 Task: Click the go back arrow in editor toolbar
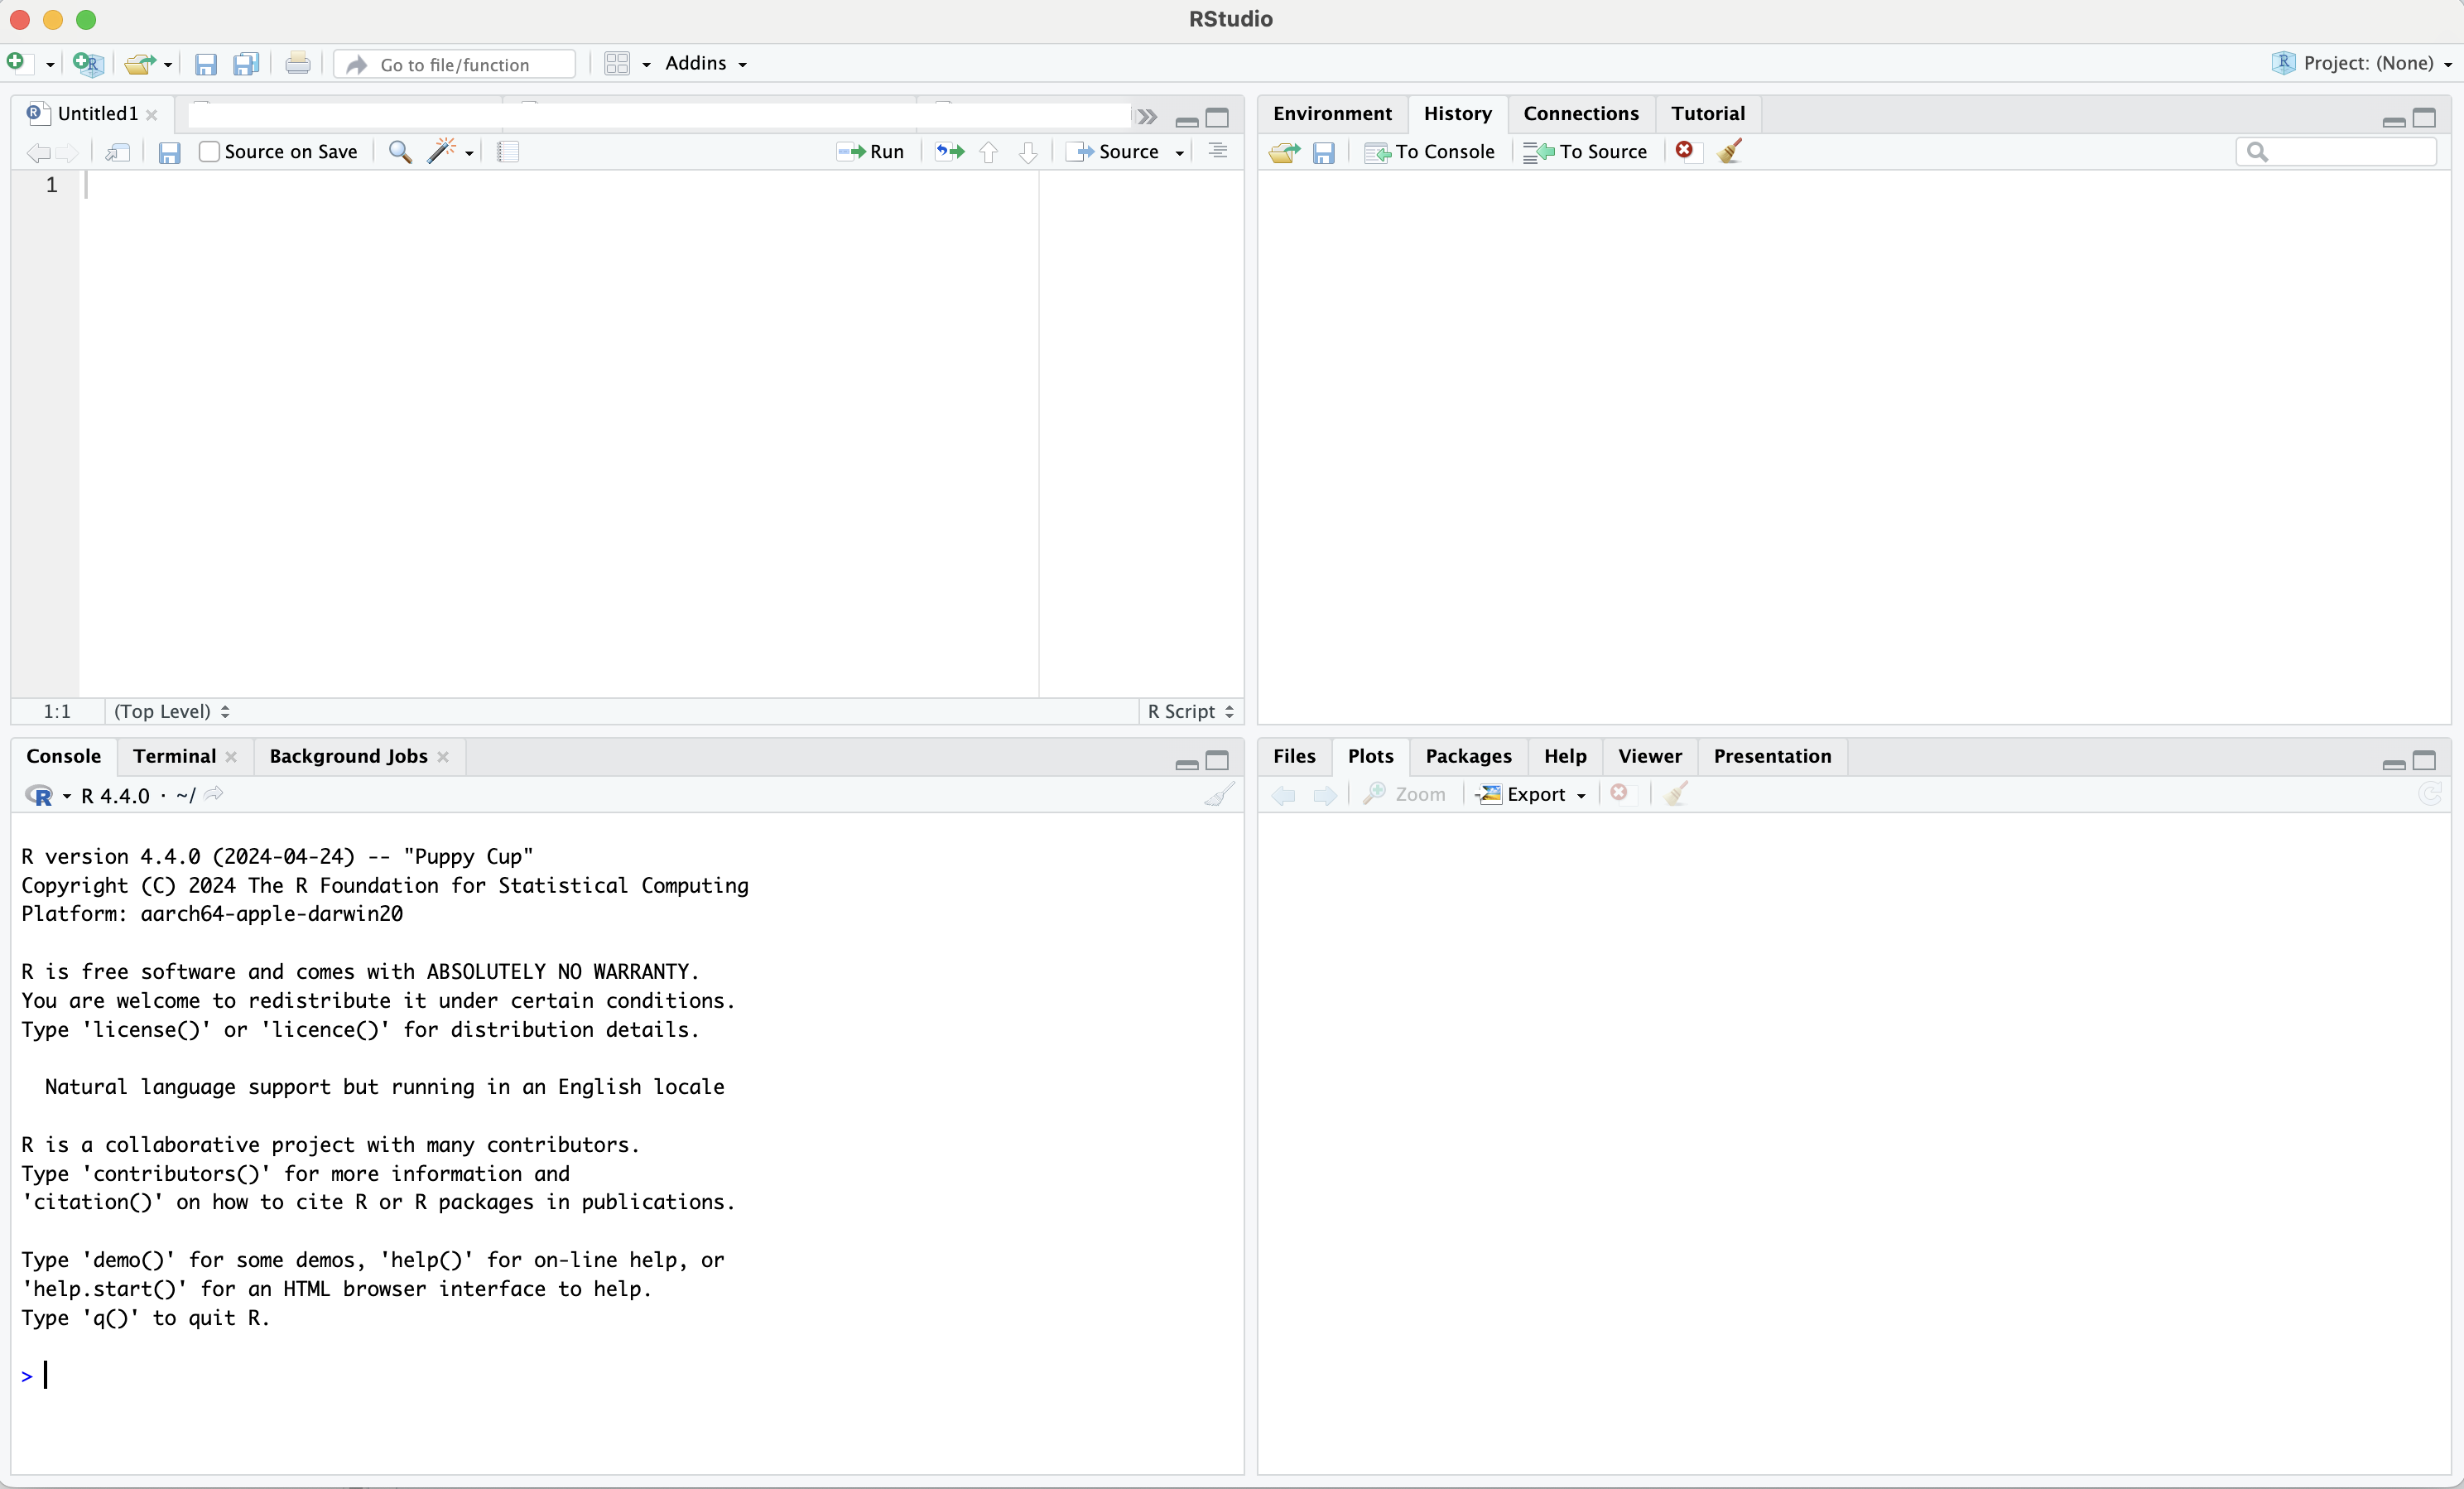[x=38, y=152]
